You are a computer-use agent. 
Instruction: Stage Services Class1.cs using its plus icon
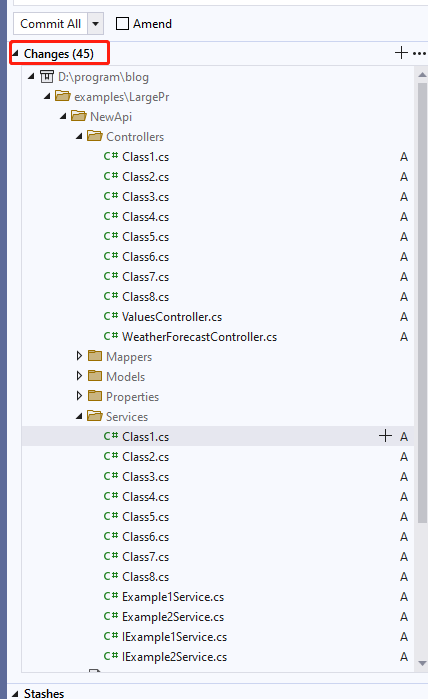[x=385, y=436]
